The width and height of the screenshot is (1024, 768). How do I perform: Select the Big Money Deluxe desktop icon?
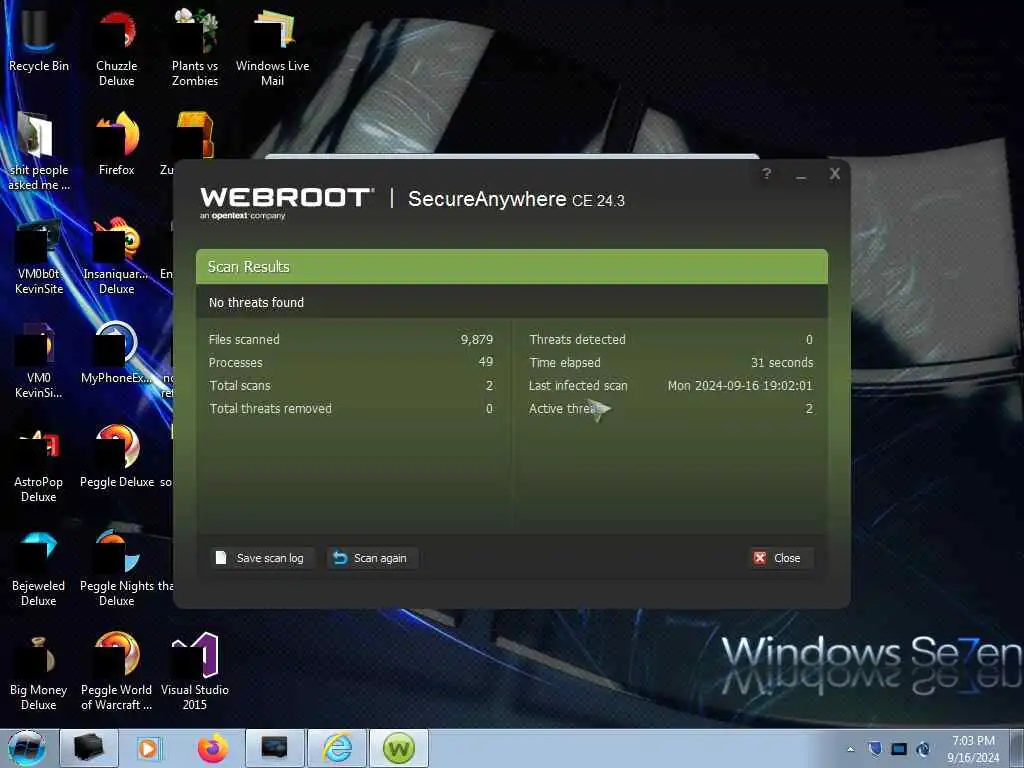(39, 673)
